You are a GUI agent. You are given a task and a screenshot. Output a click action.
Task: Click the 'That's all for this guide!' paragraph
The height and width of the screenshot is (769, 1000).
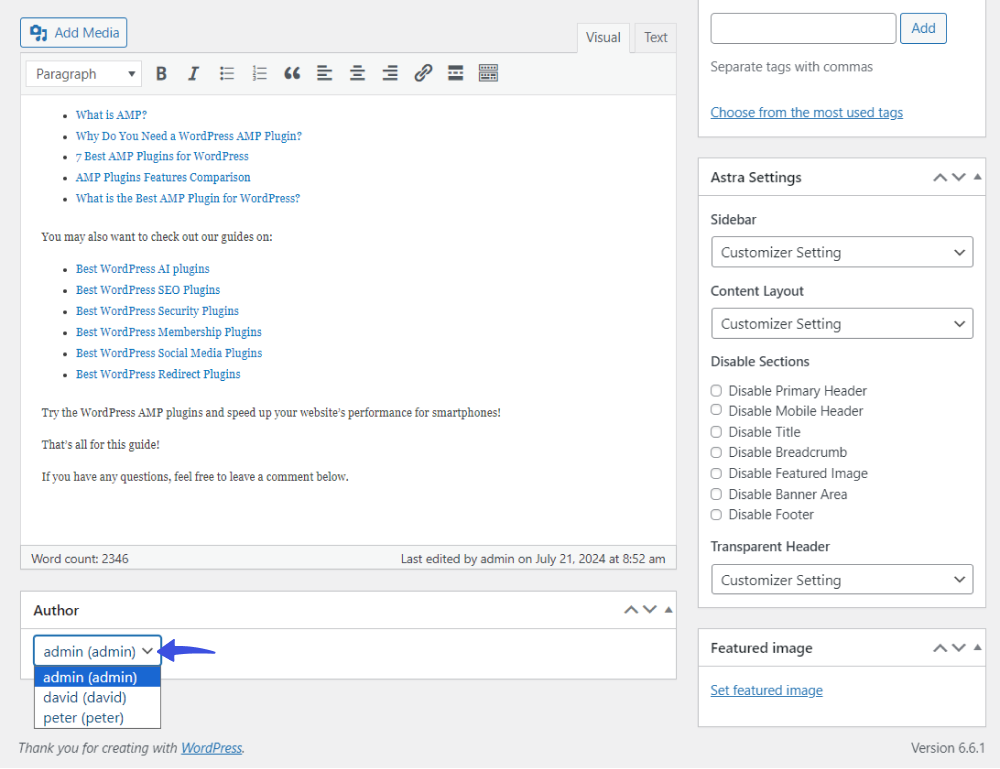click(x=101, y=444)
